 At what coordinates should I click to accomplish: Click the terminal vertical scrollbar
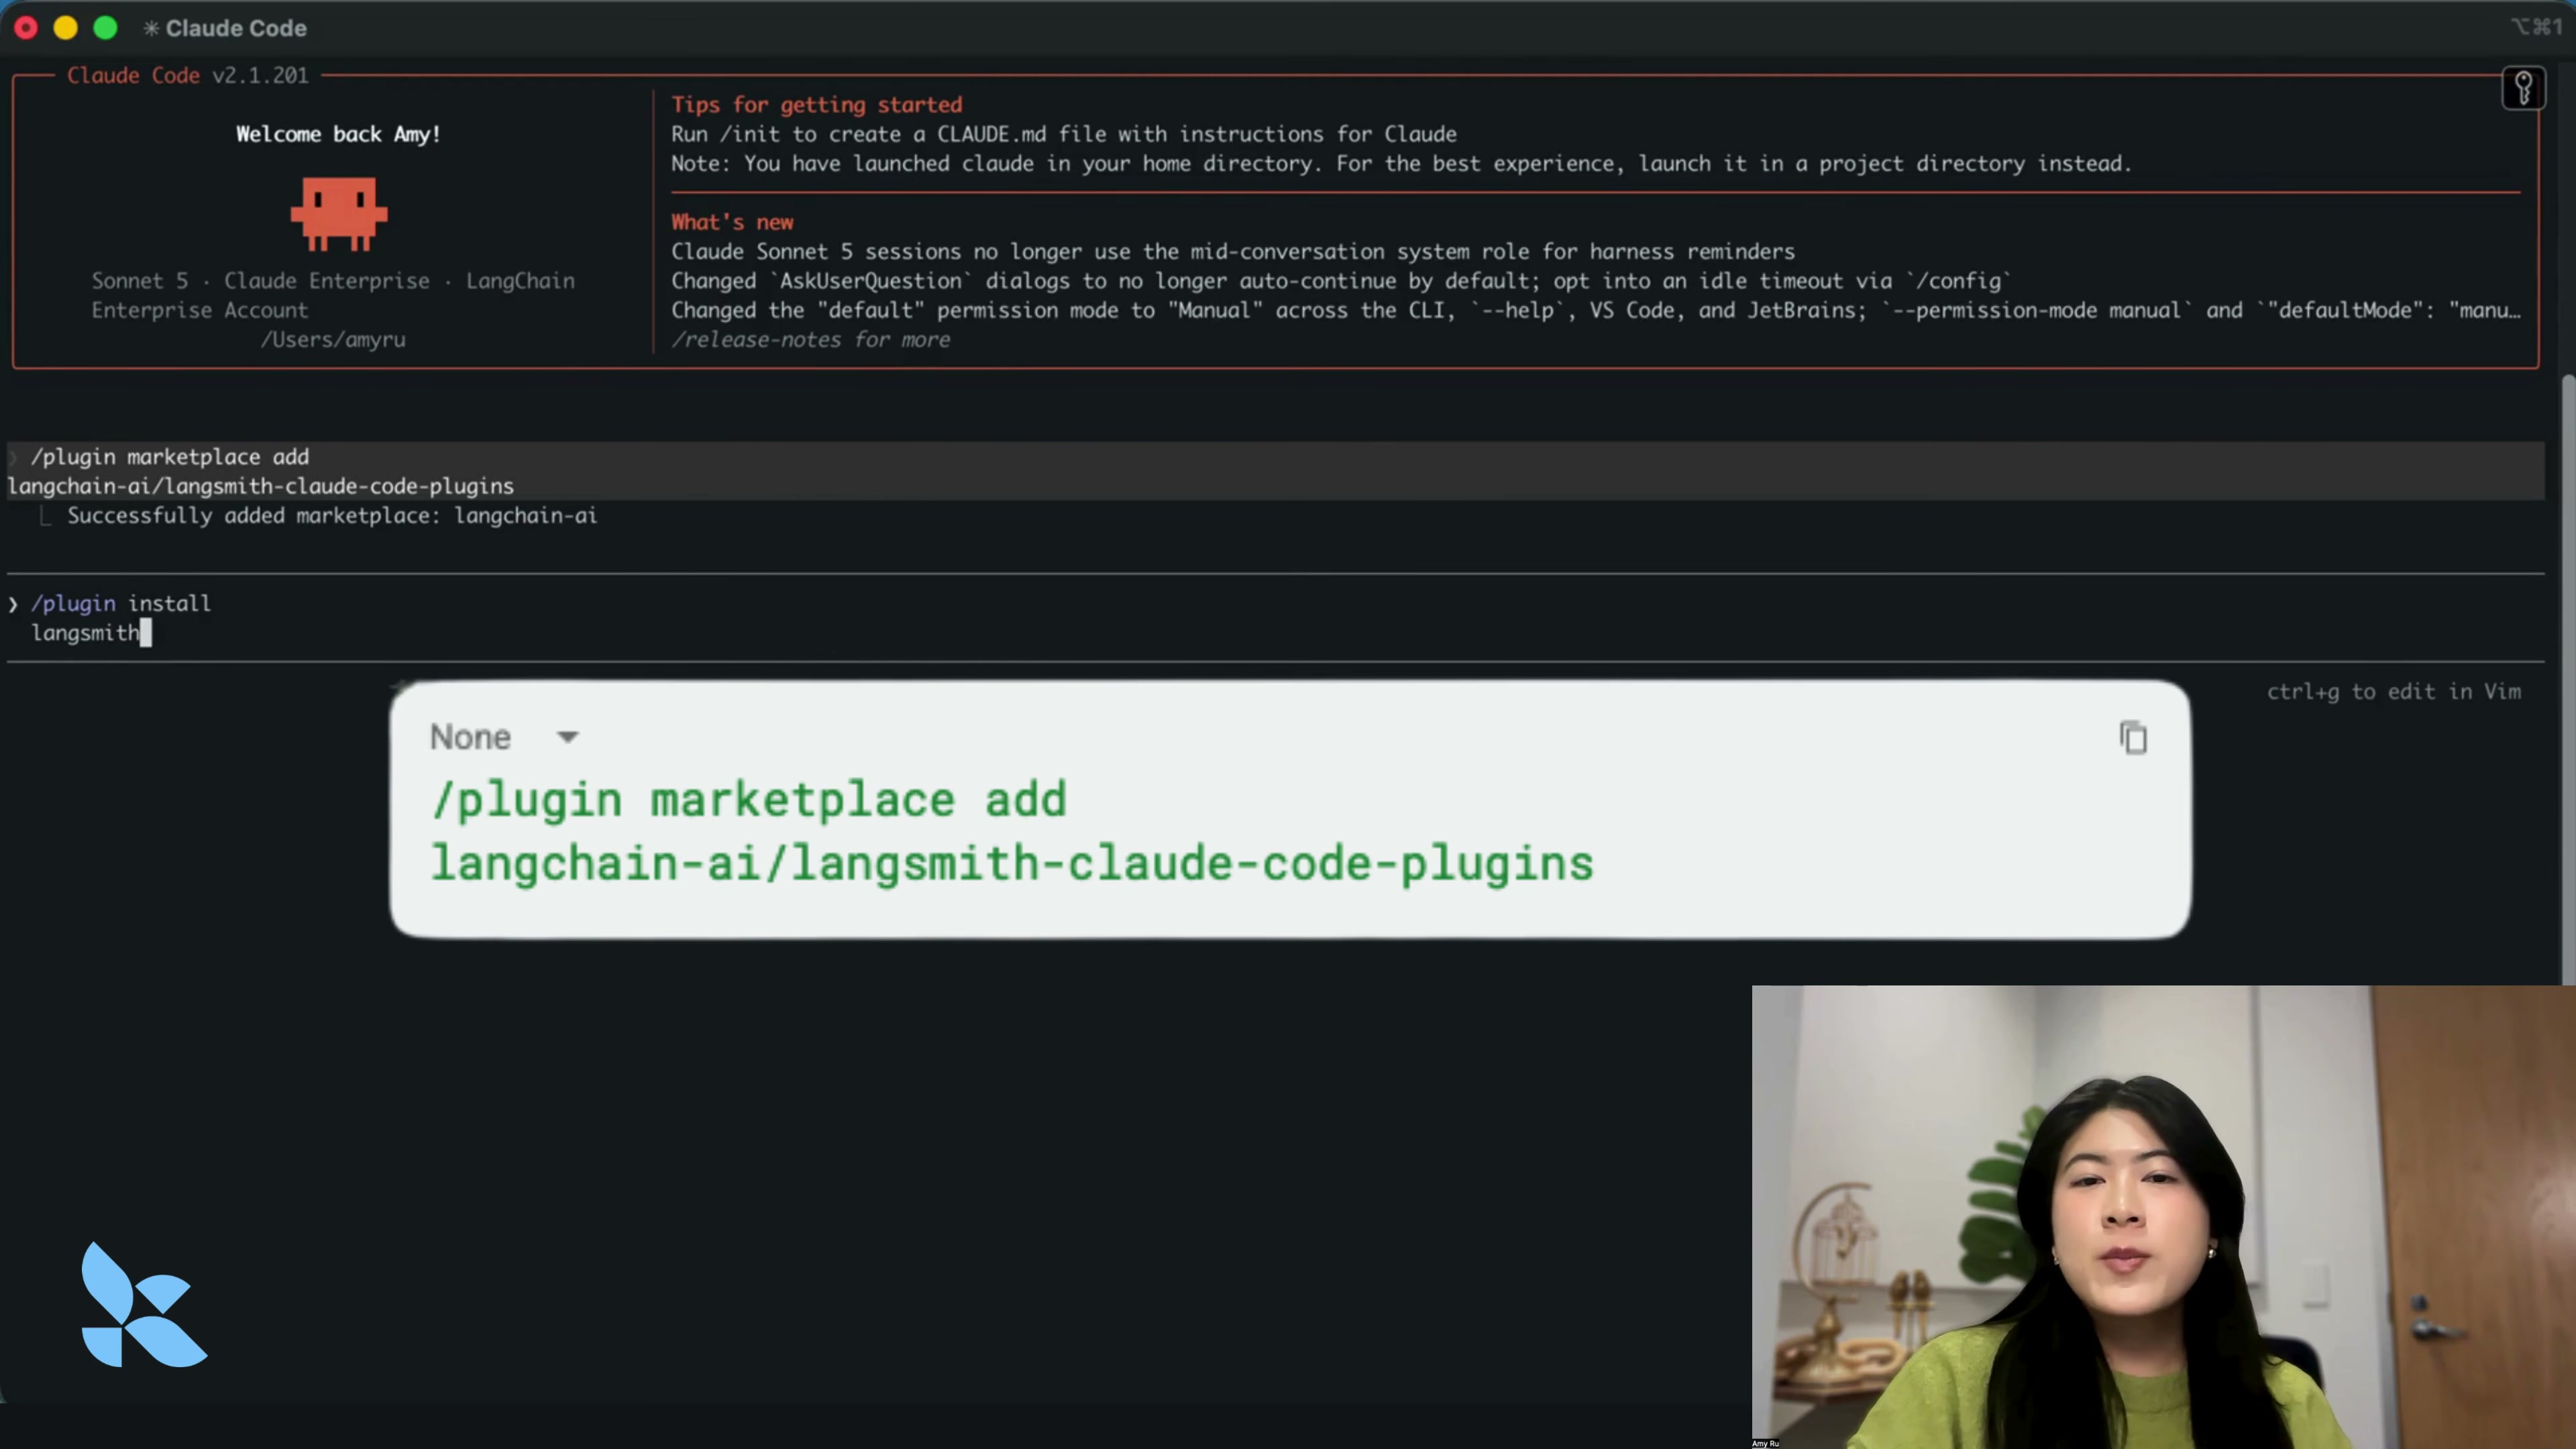[x=2569, y=680]
